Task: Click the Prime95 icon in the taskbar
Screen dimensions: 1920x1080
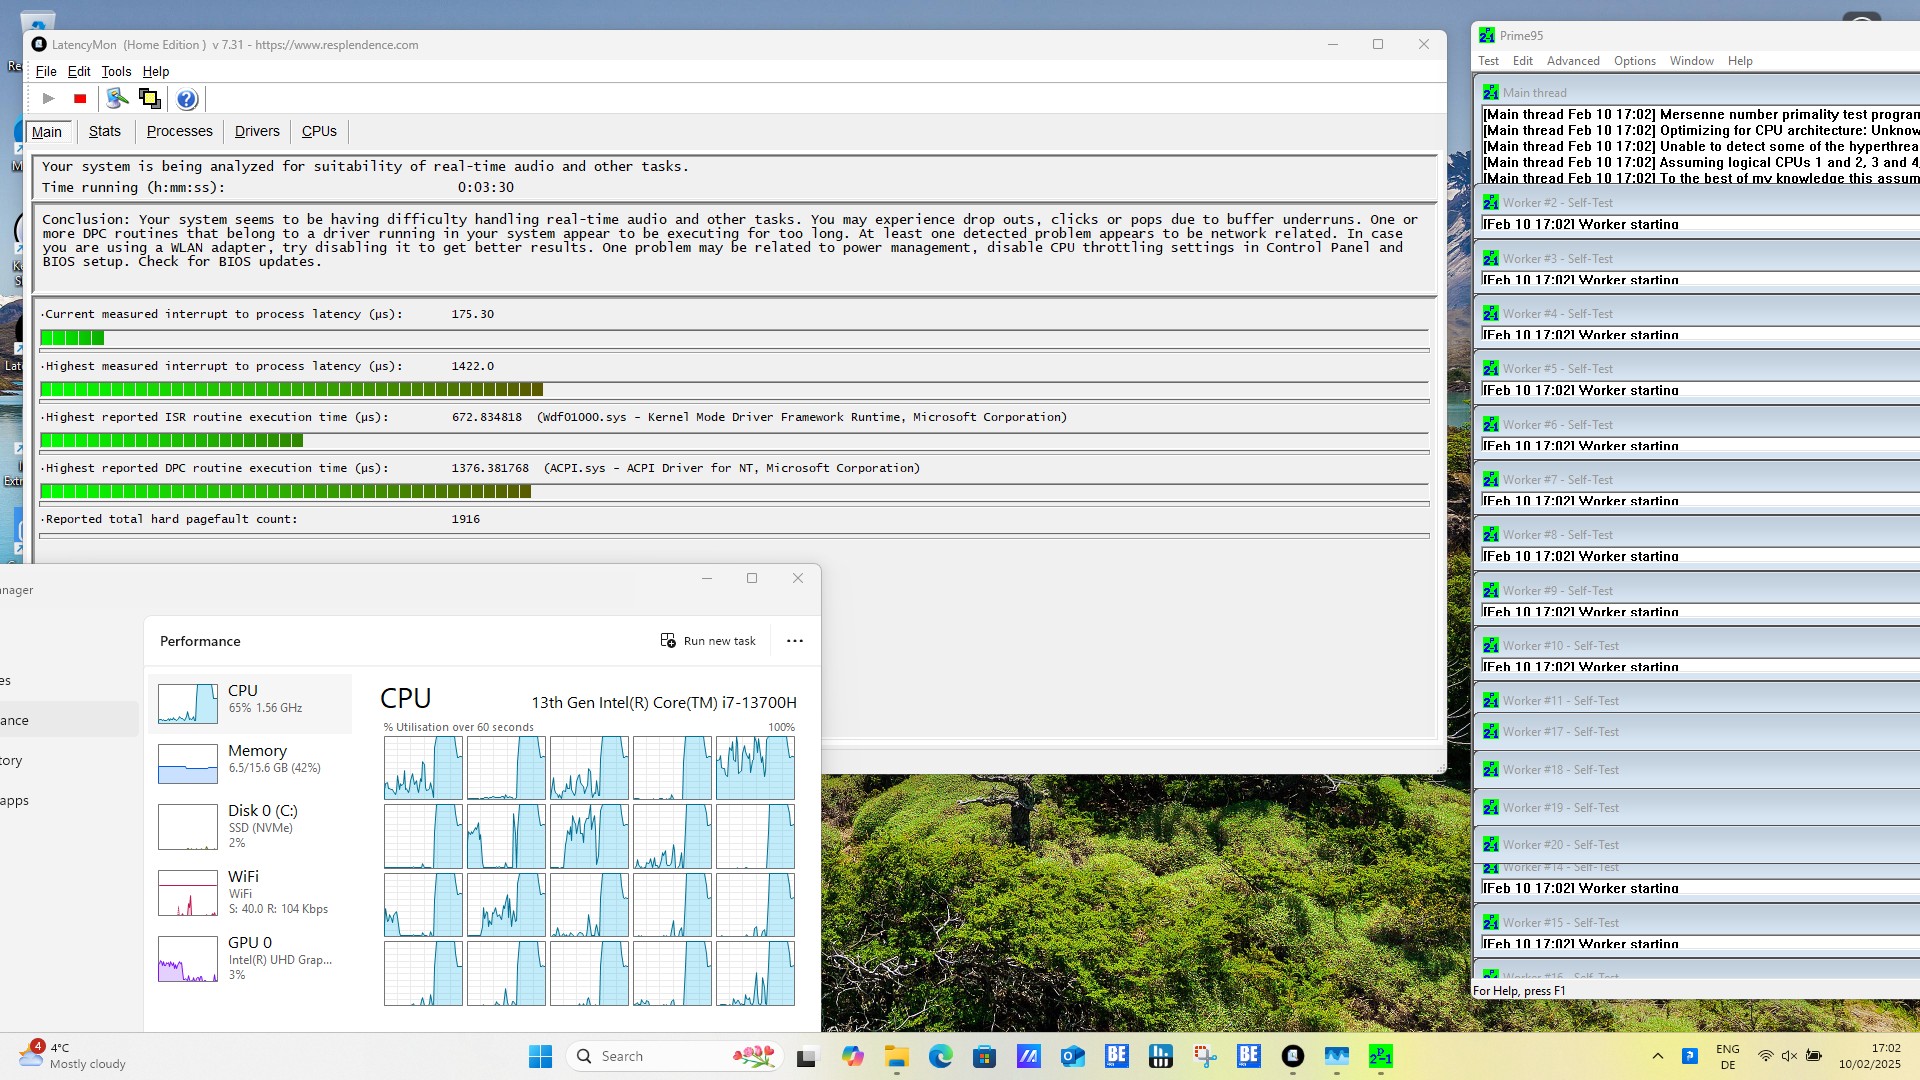Action: pyautogui.click(x=1381, y=1056)
